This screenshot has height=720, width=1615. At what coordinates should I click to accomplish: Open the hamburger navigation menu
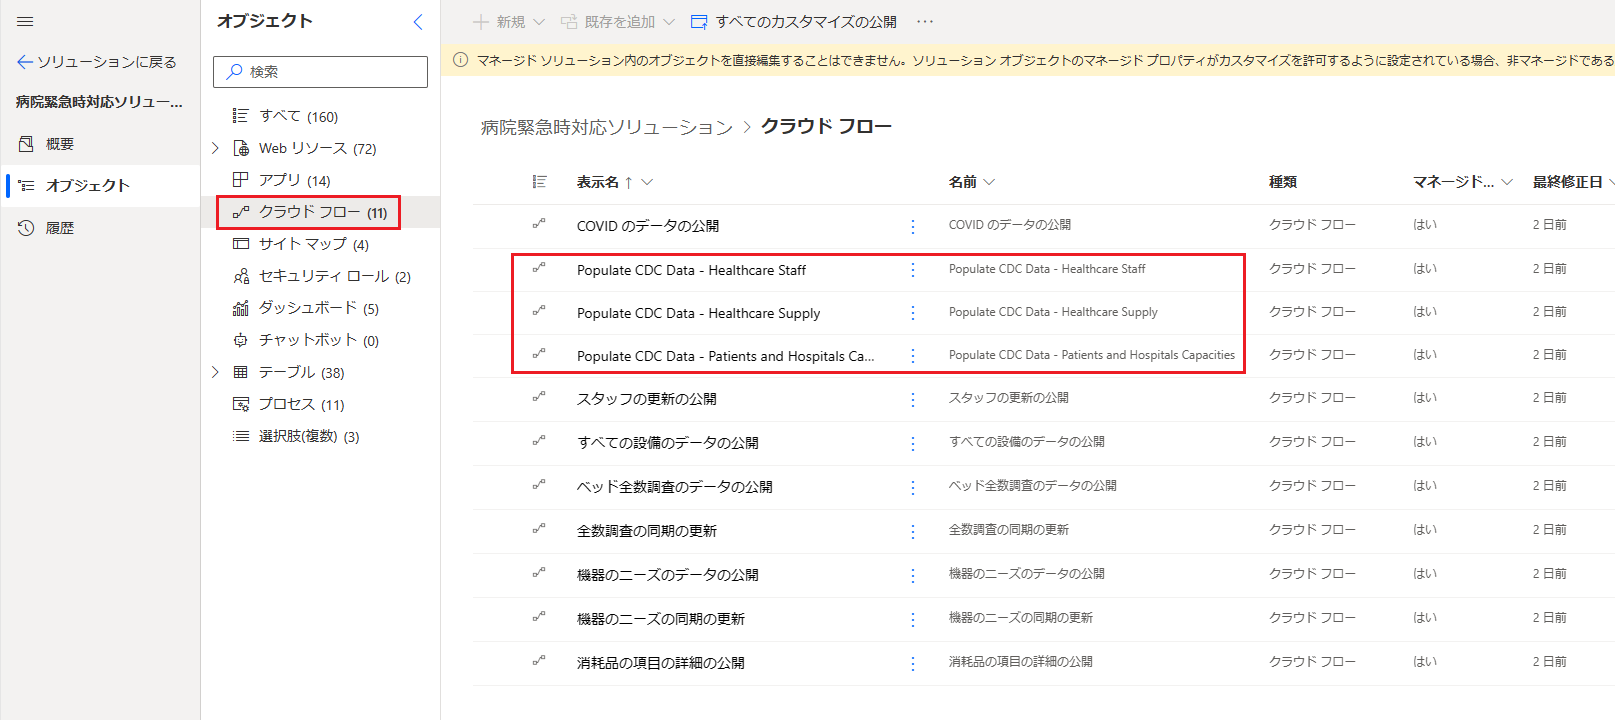(25, 21)
